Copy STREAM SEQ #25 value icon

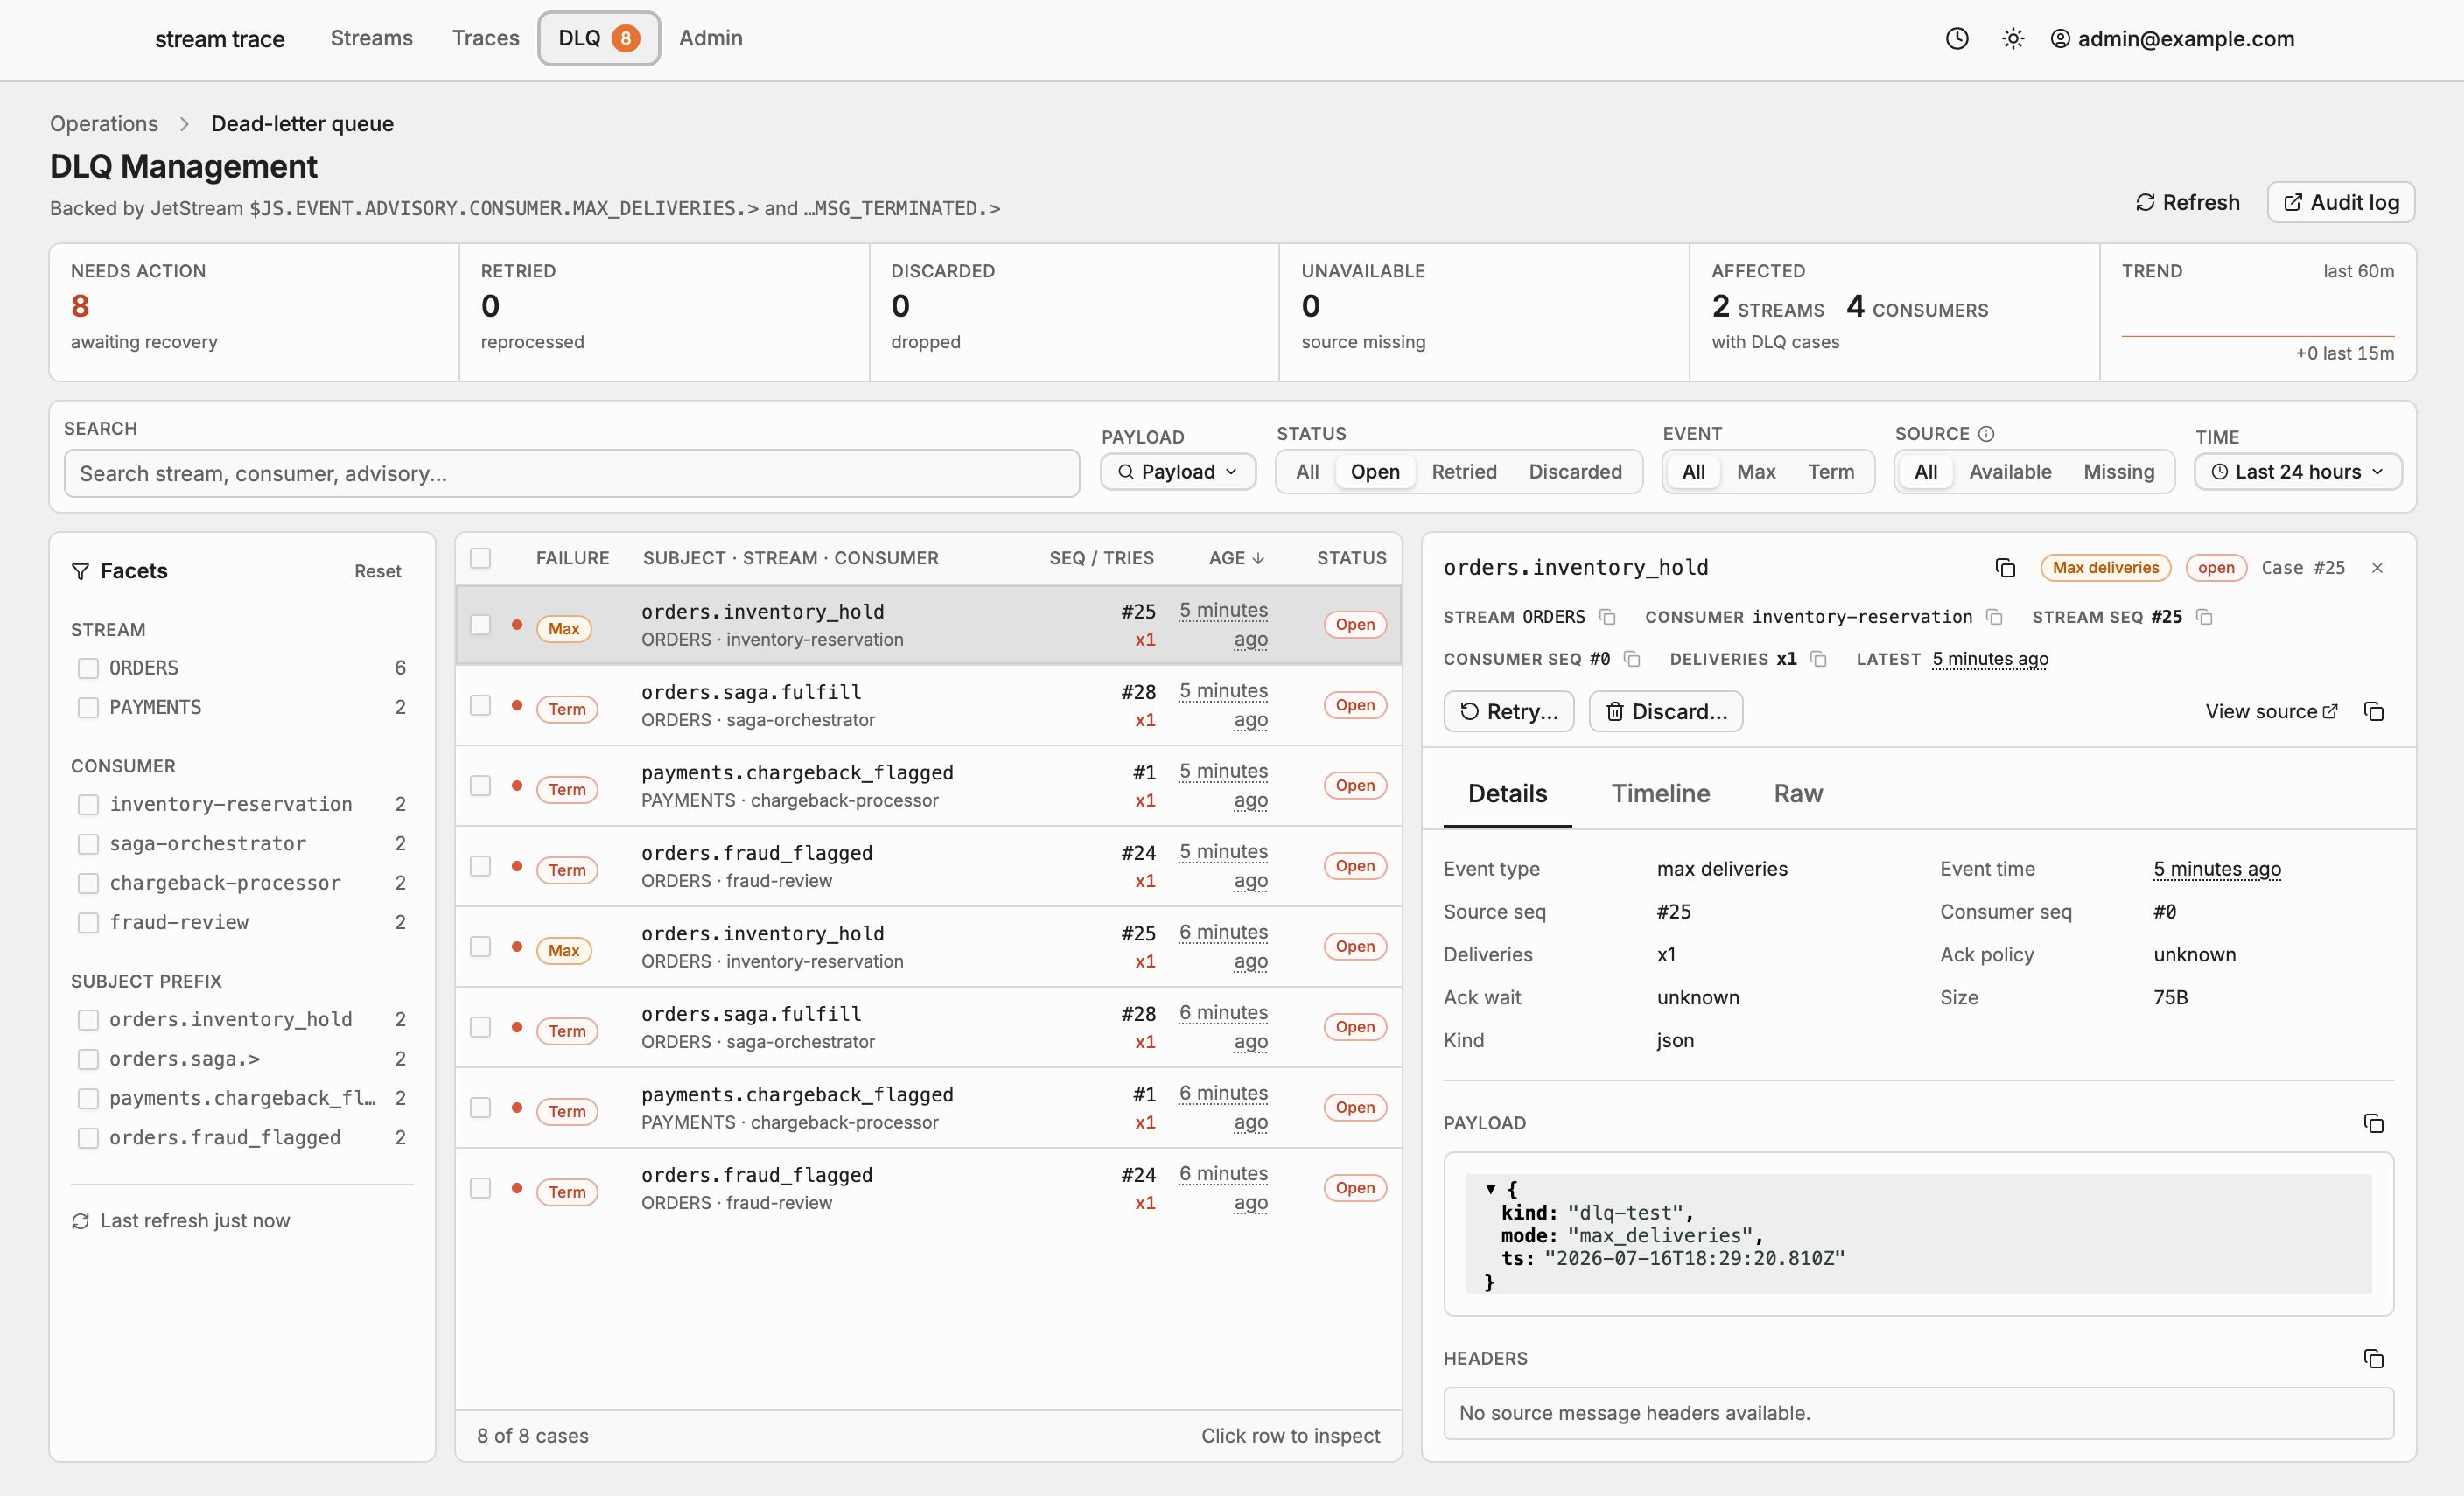(2204, 617)
